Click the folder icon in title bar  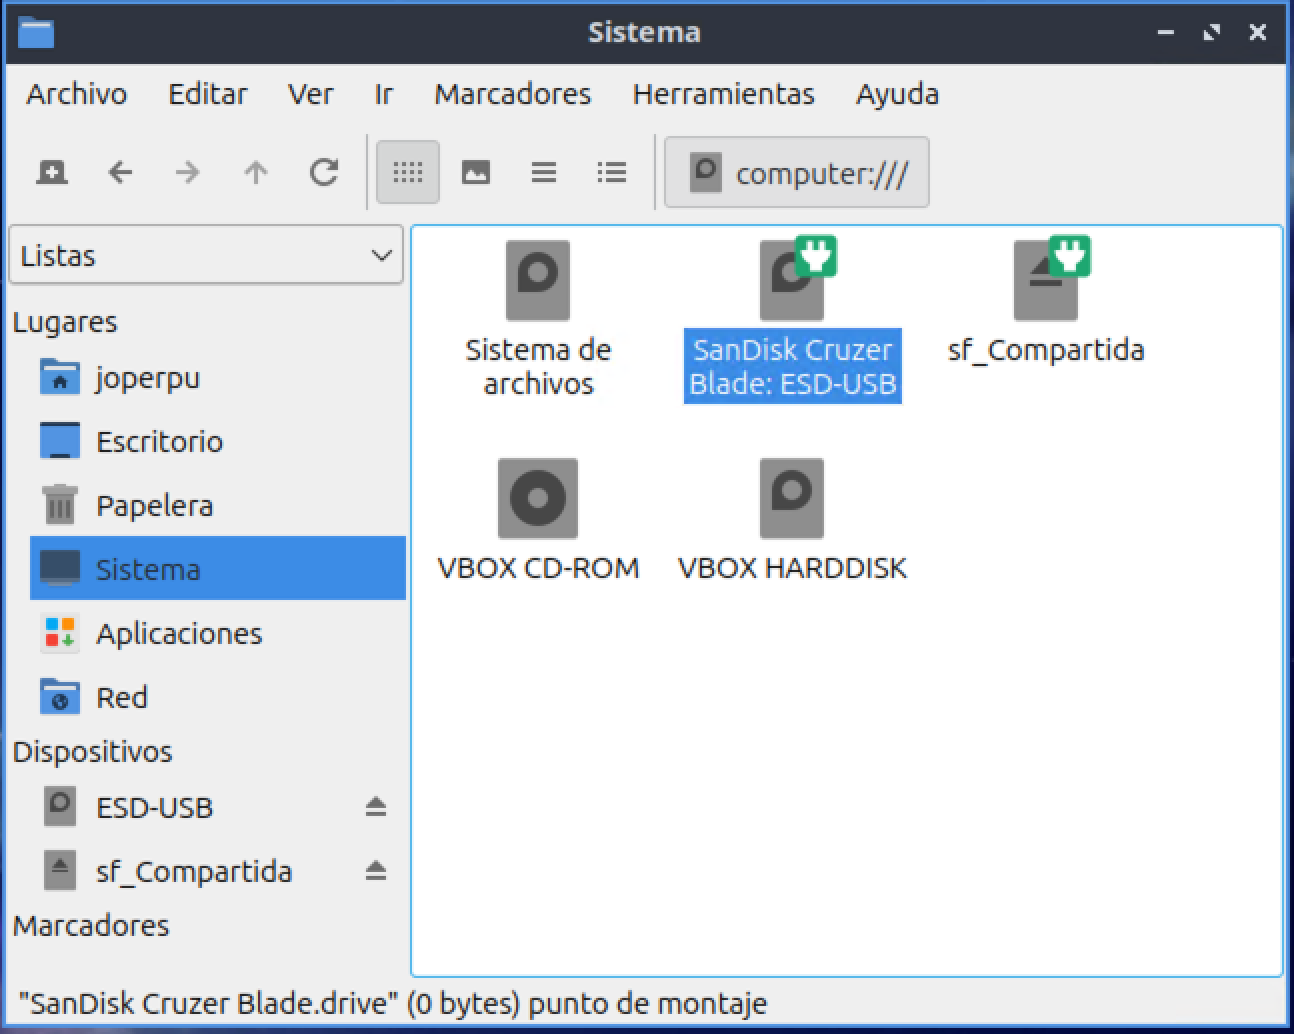point(36,32)
